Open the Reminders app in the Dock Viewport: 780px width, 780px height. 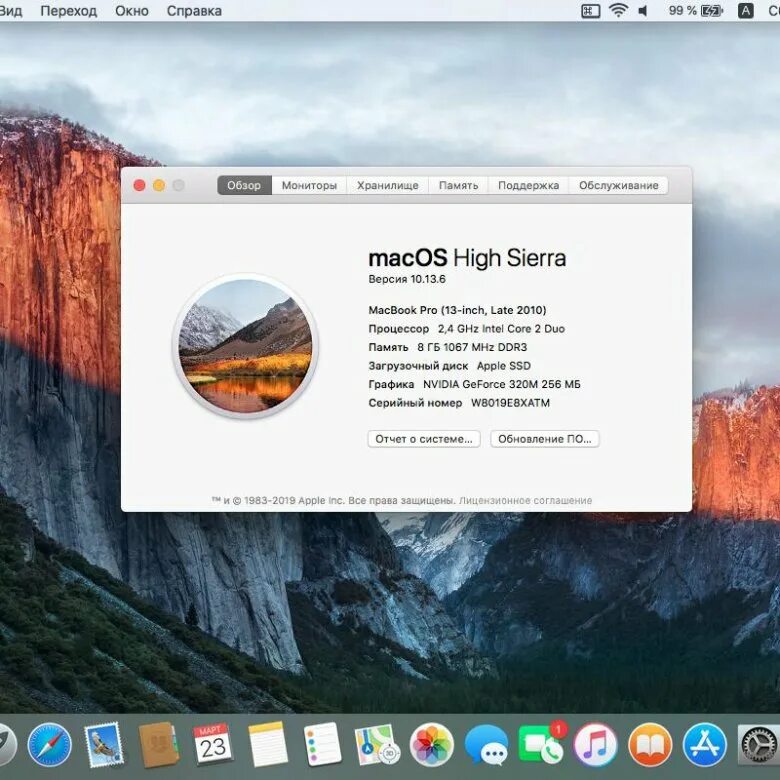click(x=322, y=744)
